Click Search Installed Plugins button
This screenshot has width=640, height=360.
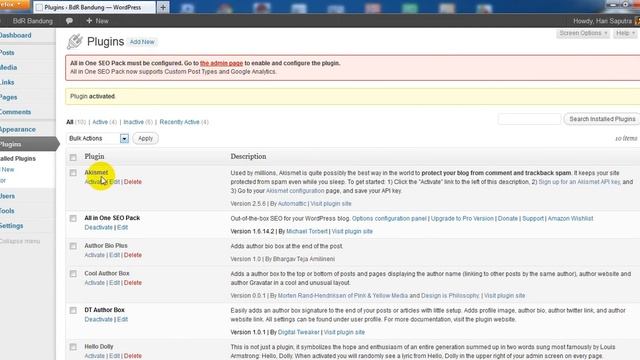point(602,119)
